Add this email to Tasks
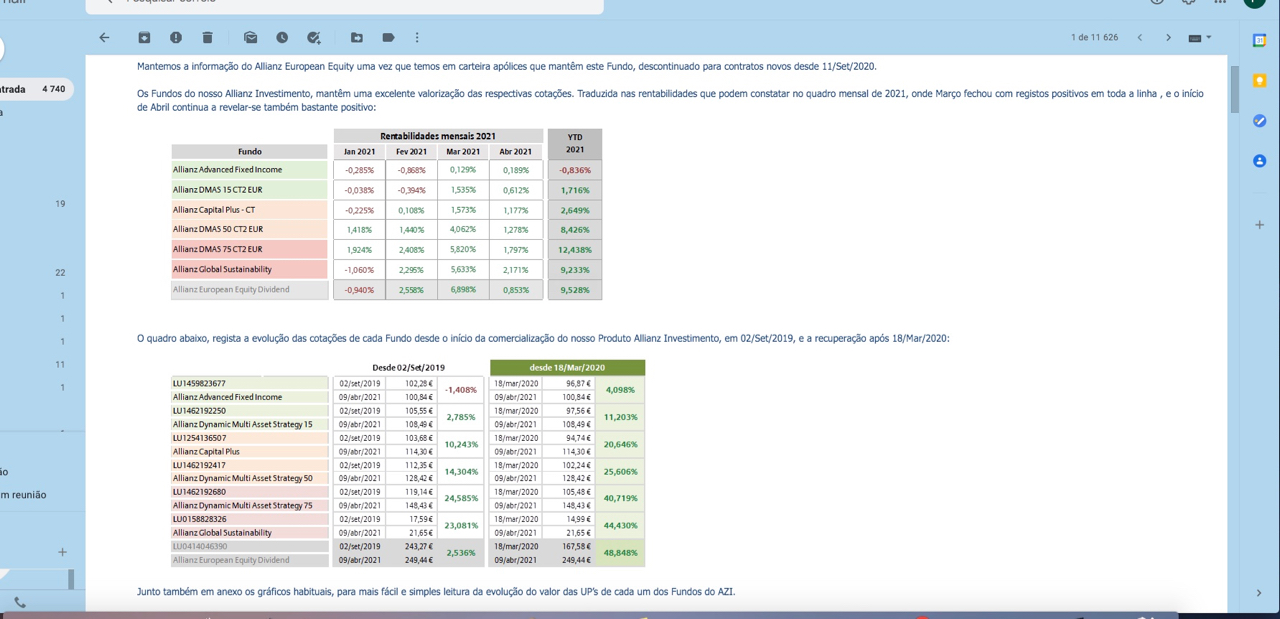The image size is (1280, 619). (x=314, y=38)
